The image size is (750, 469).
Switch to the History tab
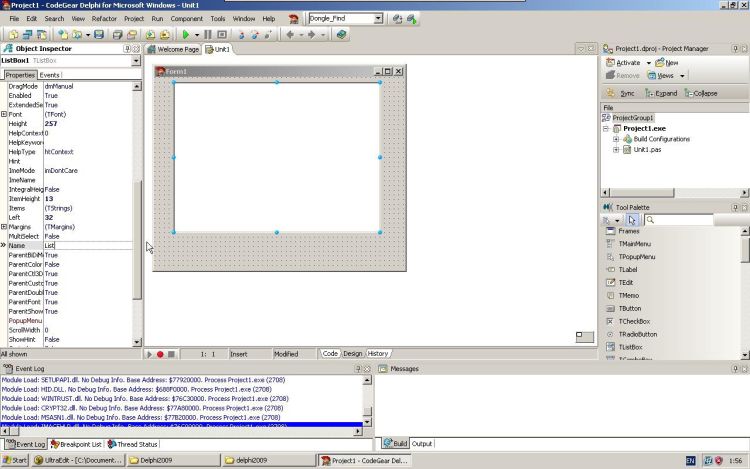tap(378, 354)
